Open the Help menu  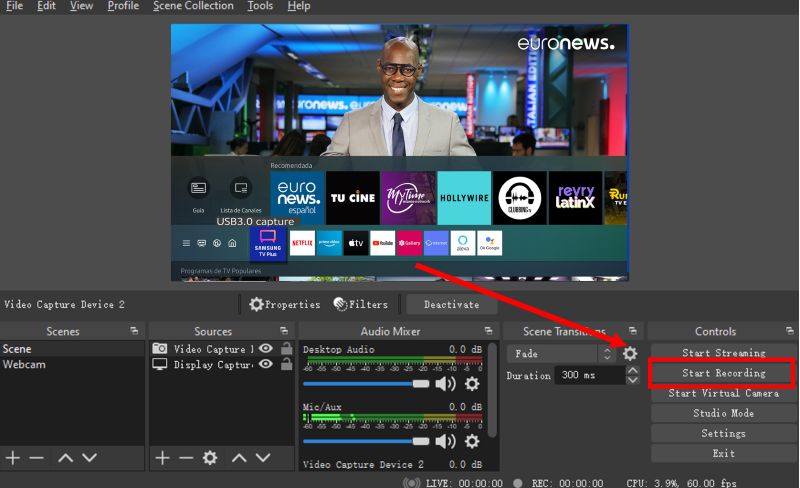click(298, 6)
